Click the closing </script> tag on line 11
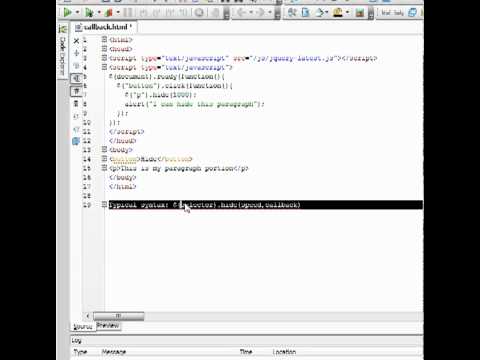 (x=127, y=132)
